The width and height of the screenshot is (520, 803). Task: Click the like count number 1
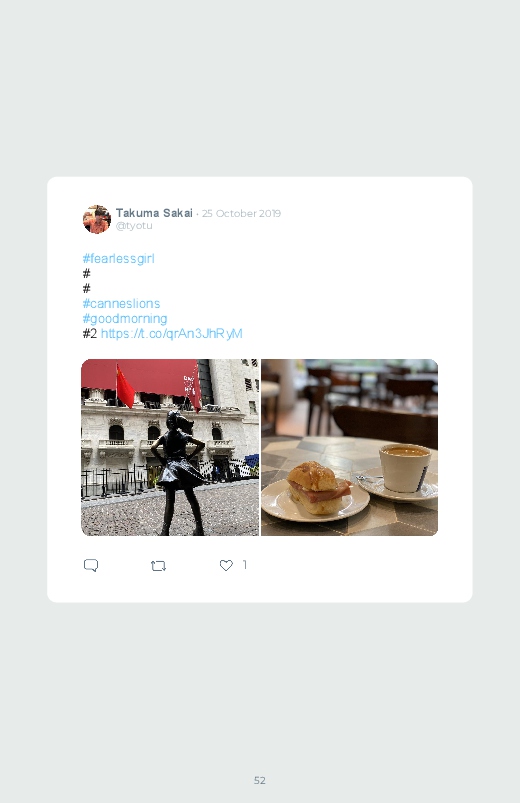[245, 564]
